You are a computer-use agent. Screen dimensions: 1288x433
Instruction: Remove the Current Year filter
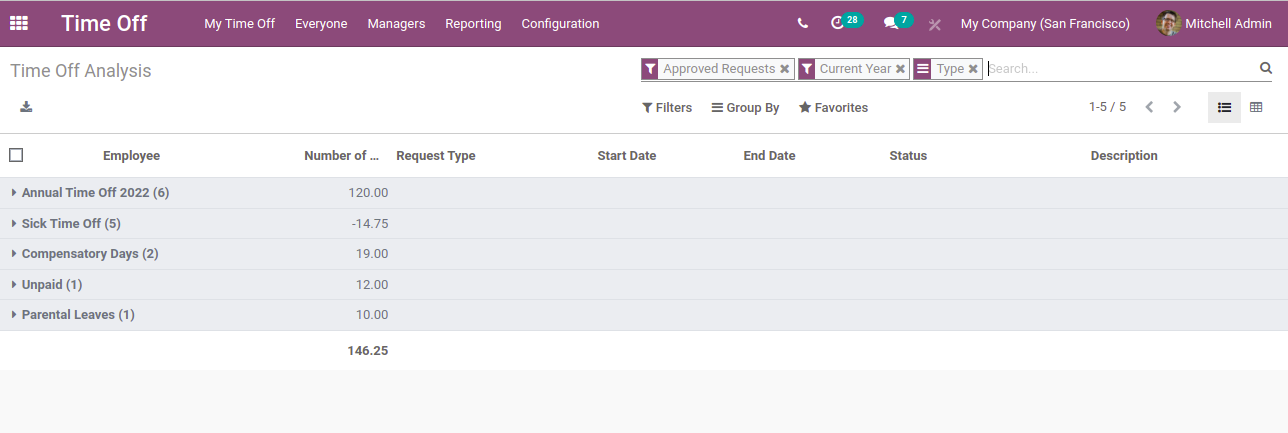pos(900,69)
